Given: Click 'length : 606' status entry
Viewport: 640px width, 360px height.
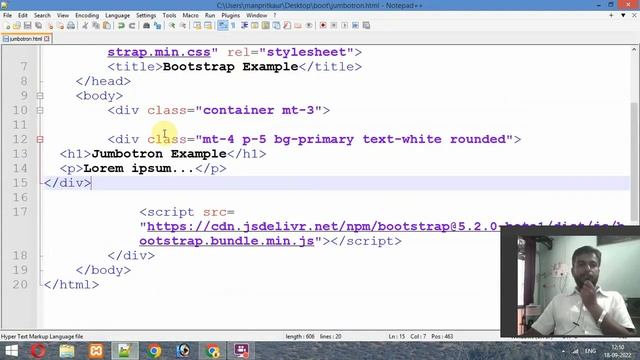Looking at the screenshot, I should click(300, 337).
